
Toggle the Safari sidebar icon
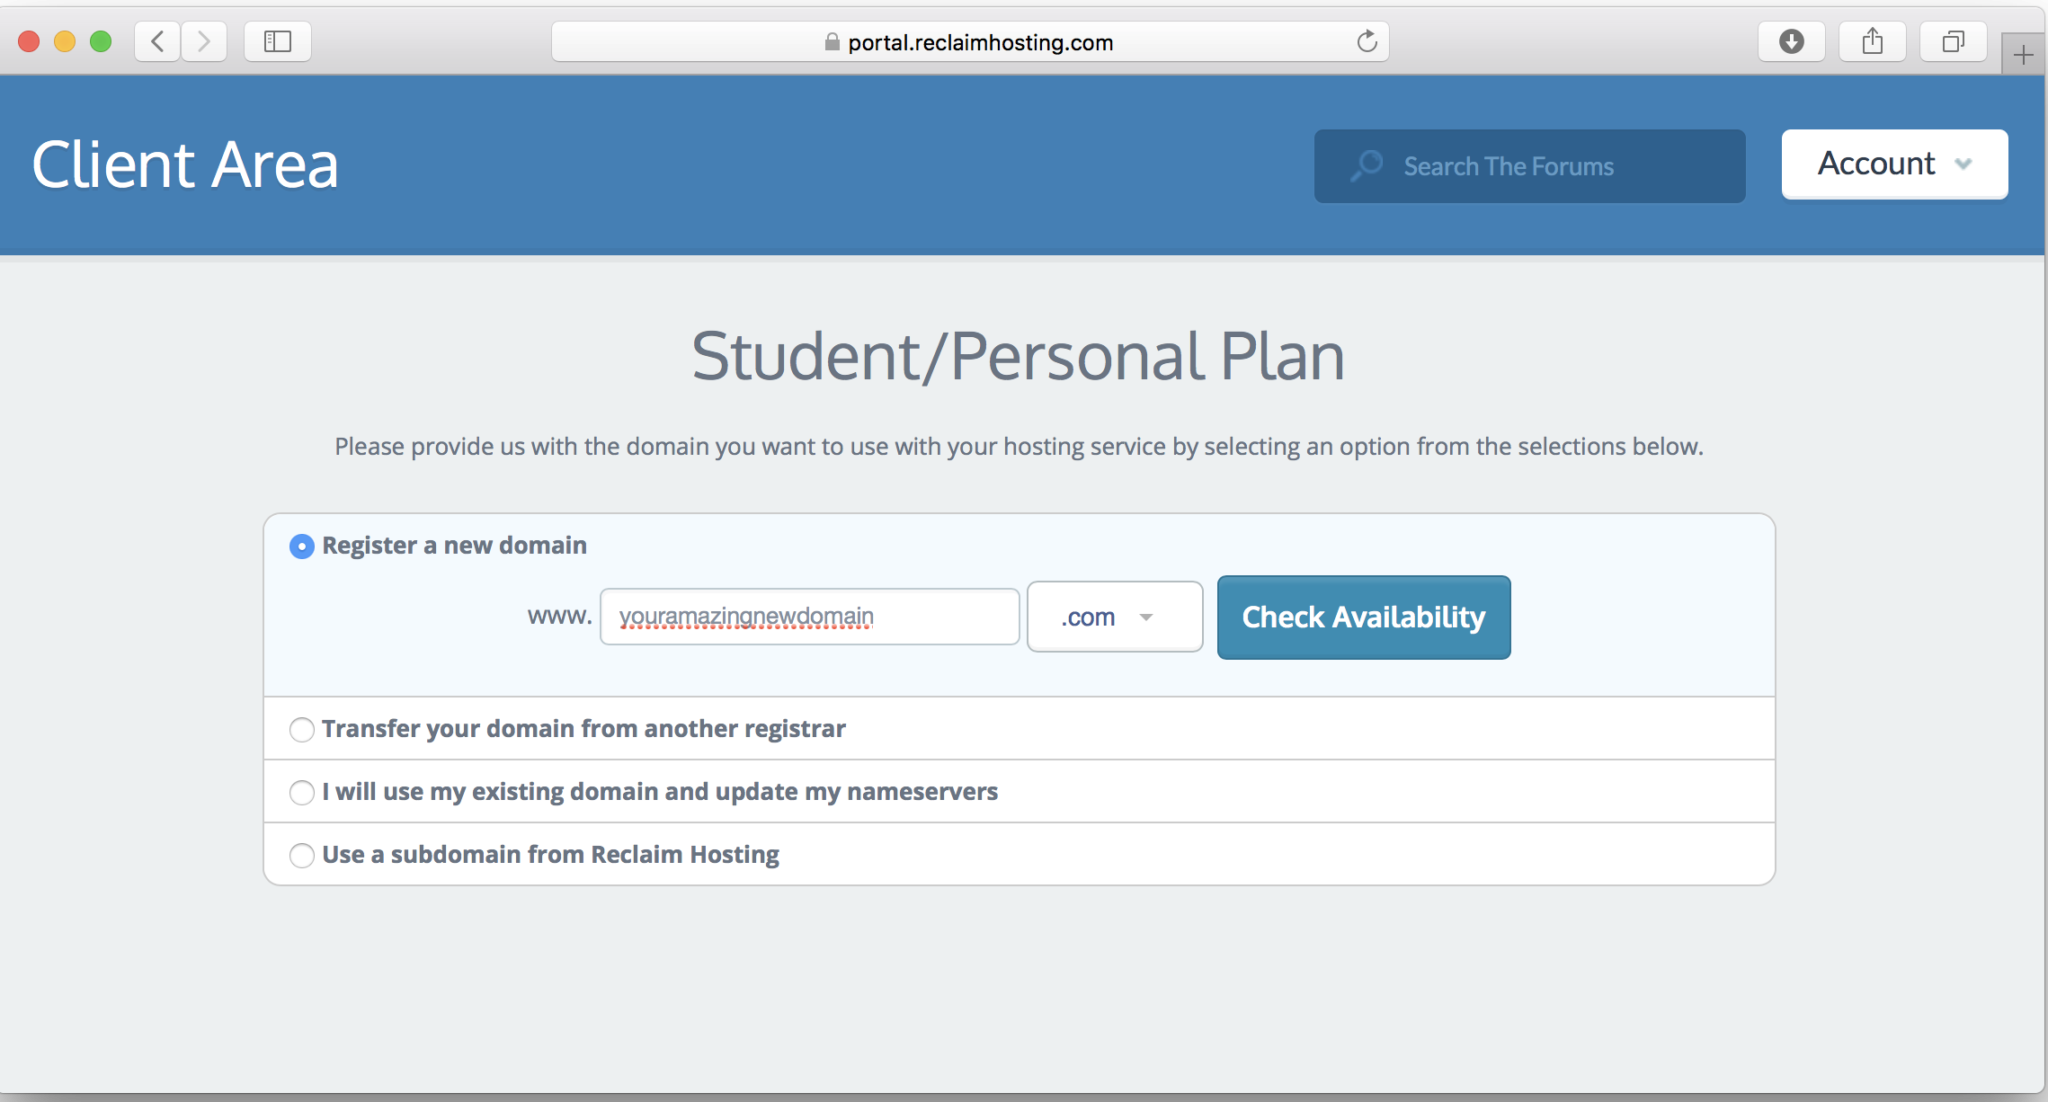(x=277, y=42)
